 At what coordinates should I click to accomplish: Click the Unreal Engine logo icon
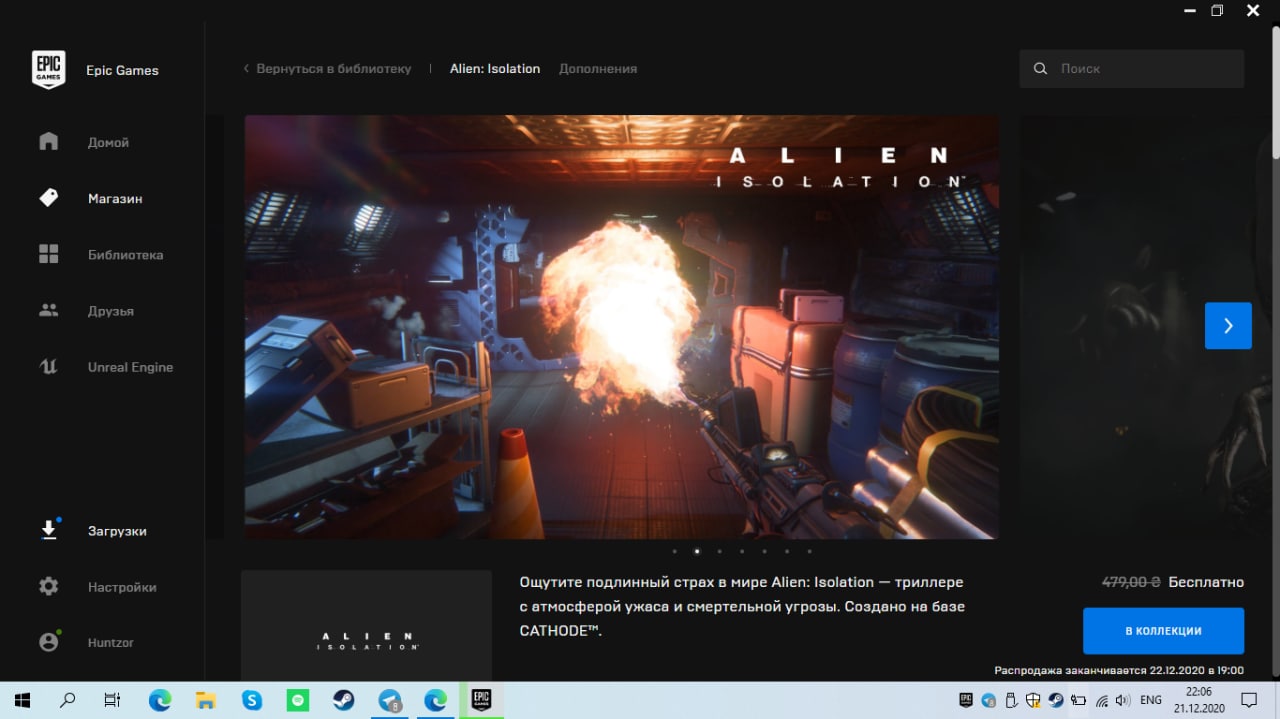point(49,367)
